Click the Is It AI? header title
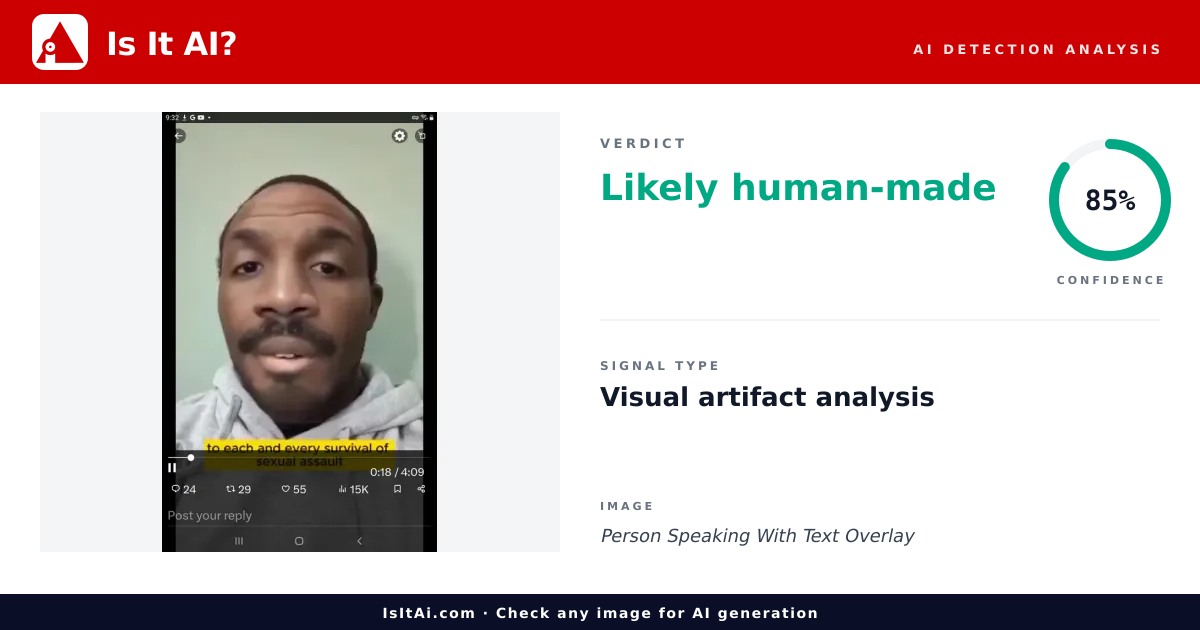1200x630 pixels. click(x=171, y=43)
